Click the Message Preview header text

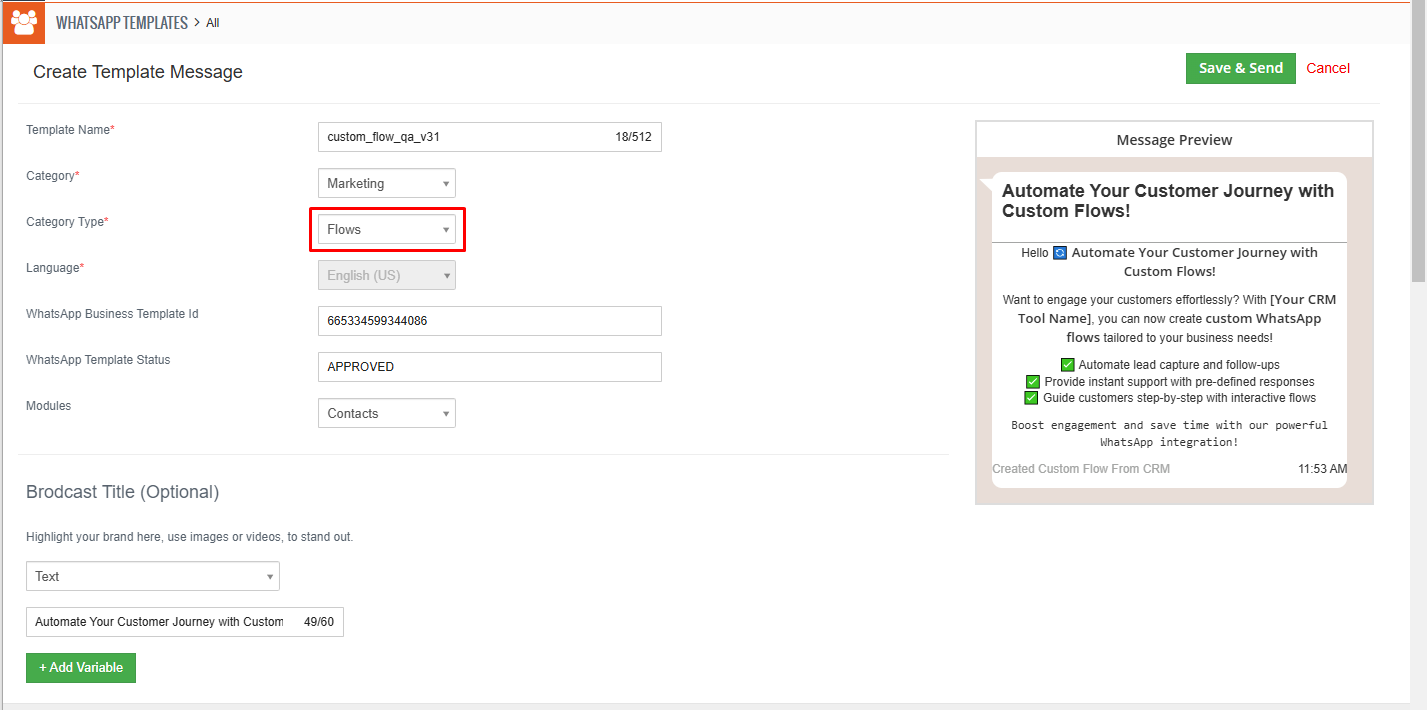(x=1174, y=140)
